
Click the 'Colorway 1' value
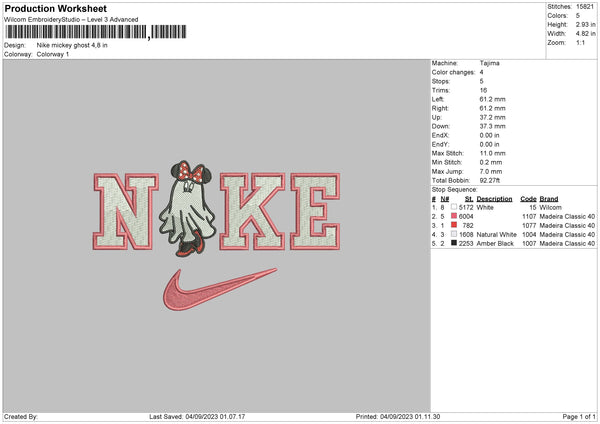pyautogui.click(x=53, y=54)
